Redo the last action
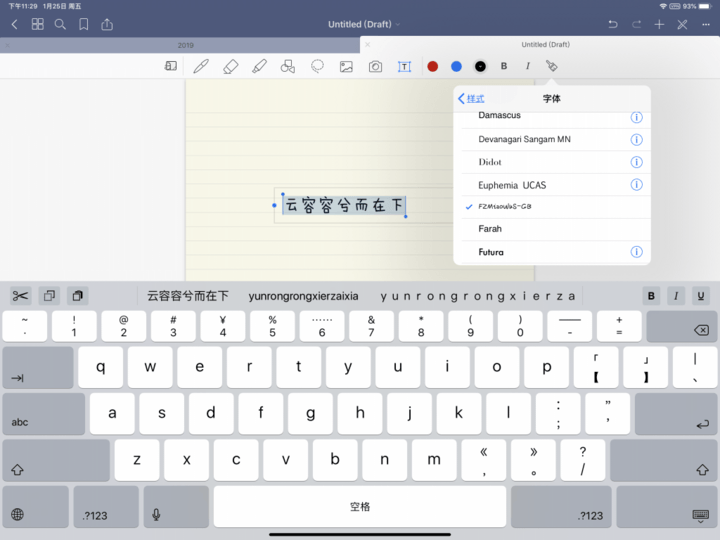The width and height of the screenshot is (720, 540). 636,24
